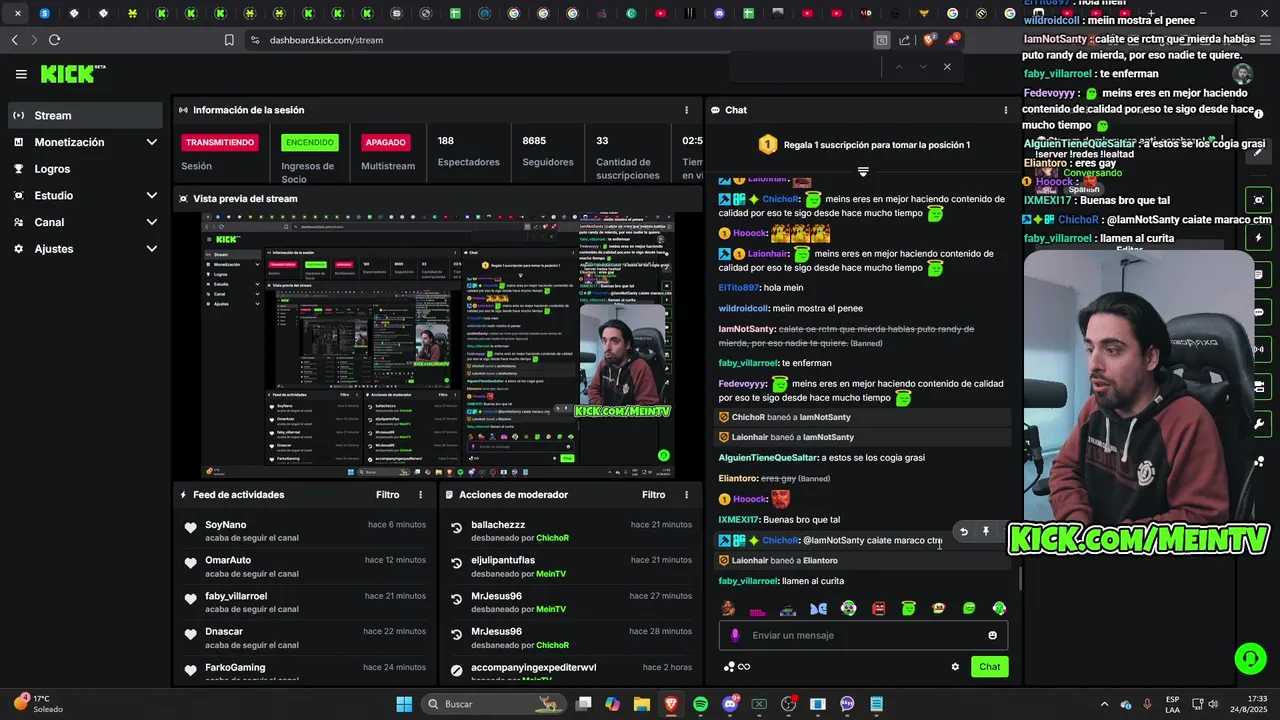Expand the Estudio sidebar section
The height and width of the screenshot is (720, 1280).
pyautogui.click(x=85, y=195)
